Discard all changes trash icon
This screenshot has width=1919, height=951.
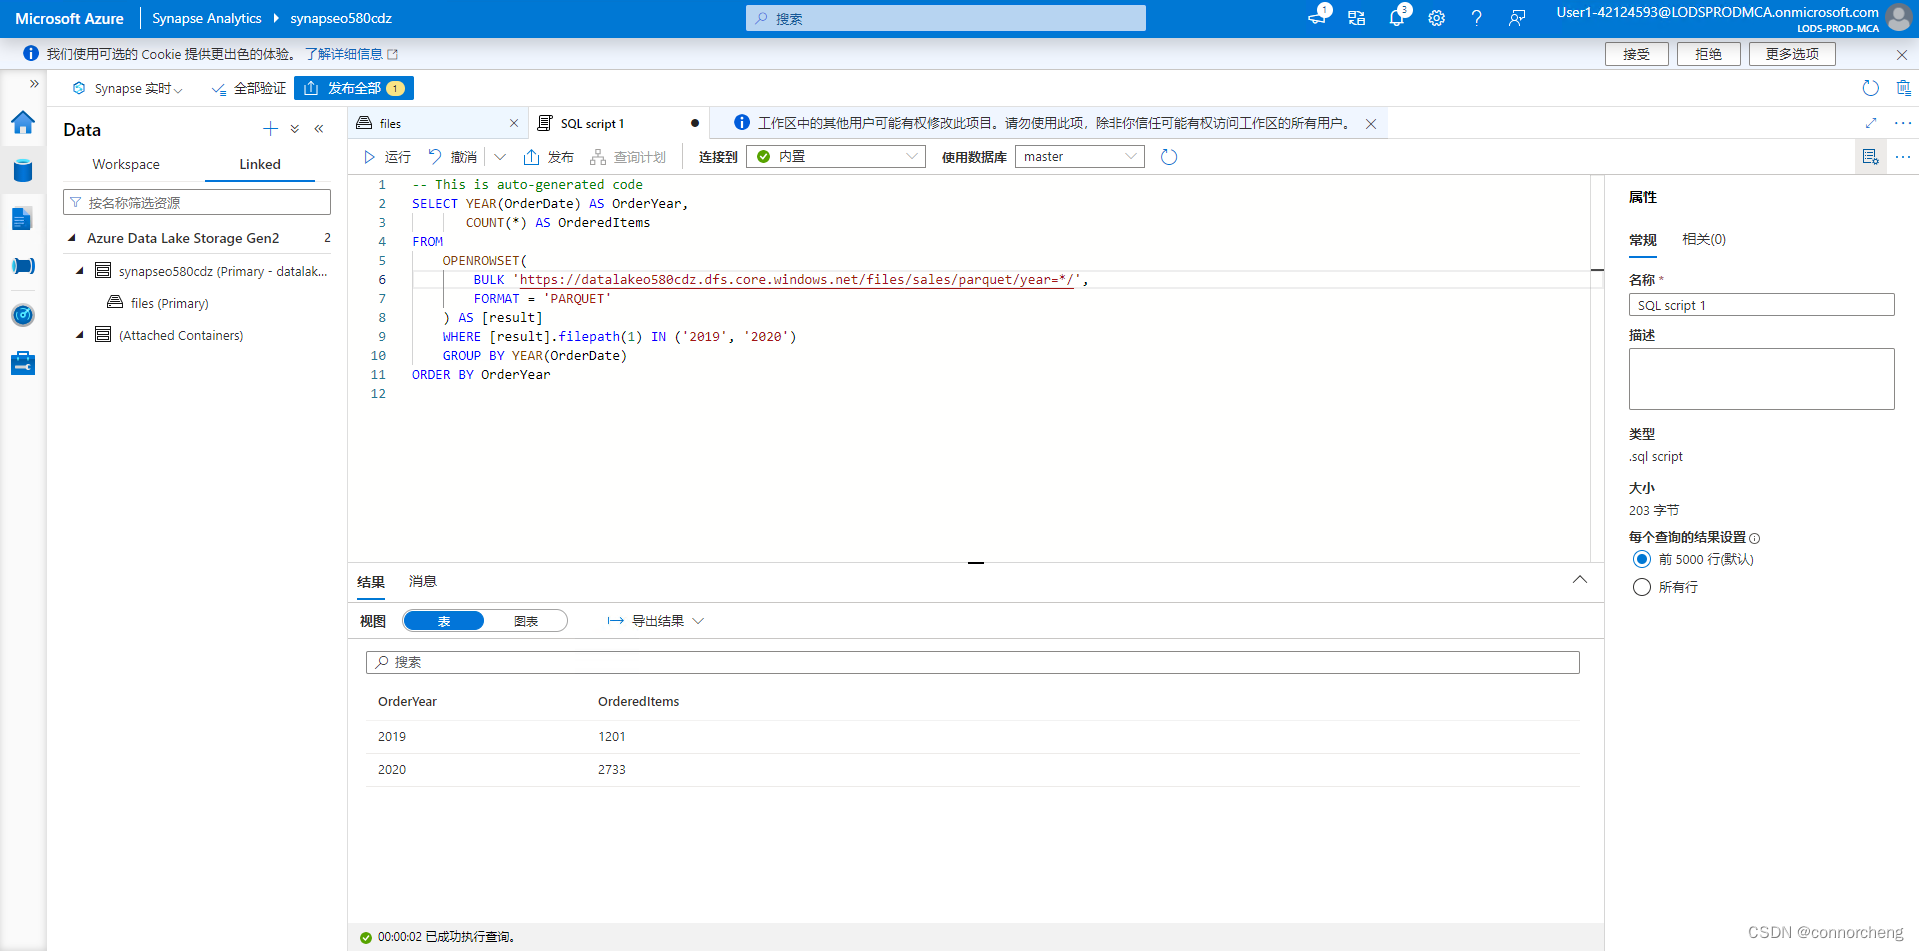click(1903, 88)
